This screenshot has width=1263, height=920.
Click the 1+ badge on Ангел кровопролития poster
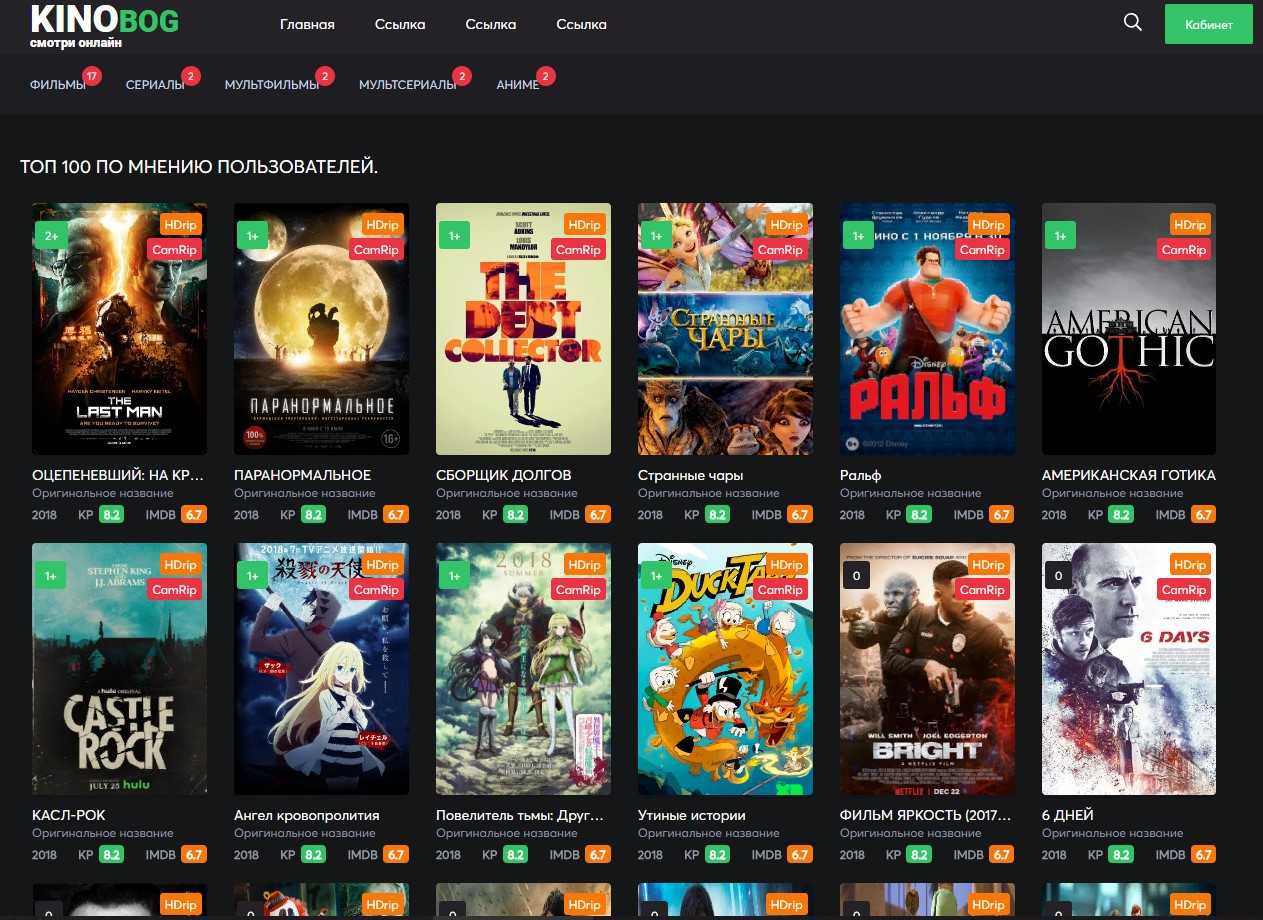tap(252, 575)
